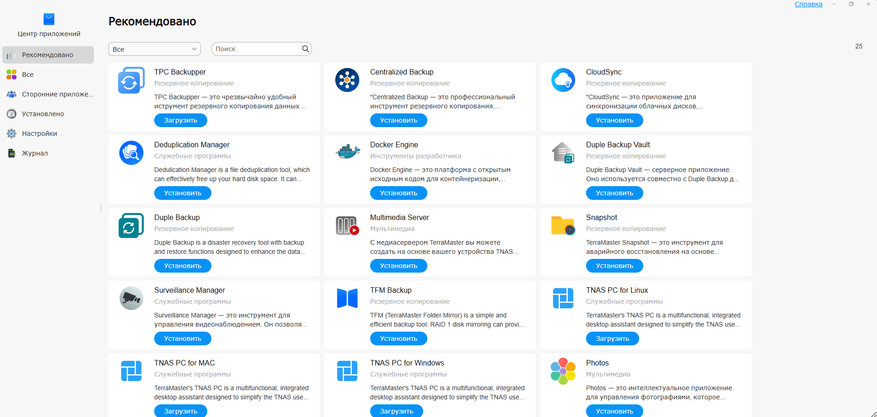Click the sidebar collapse handle
The image size is (877, 417).
point(101,208)
